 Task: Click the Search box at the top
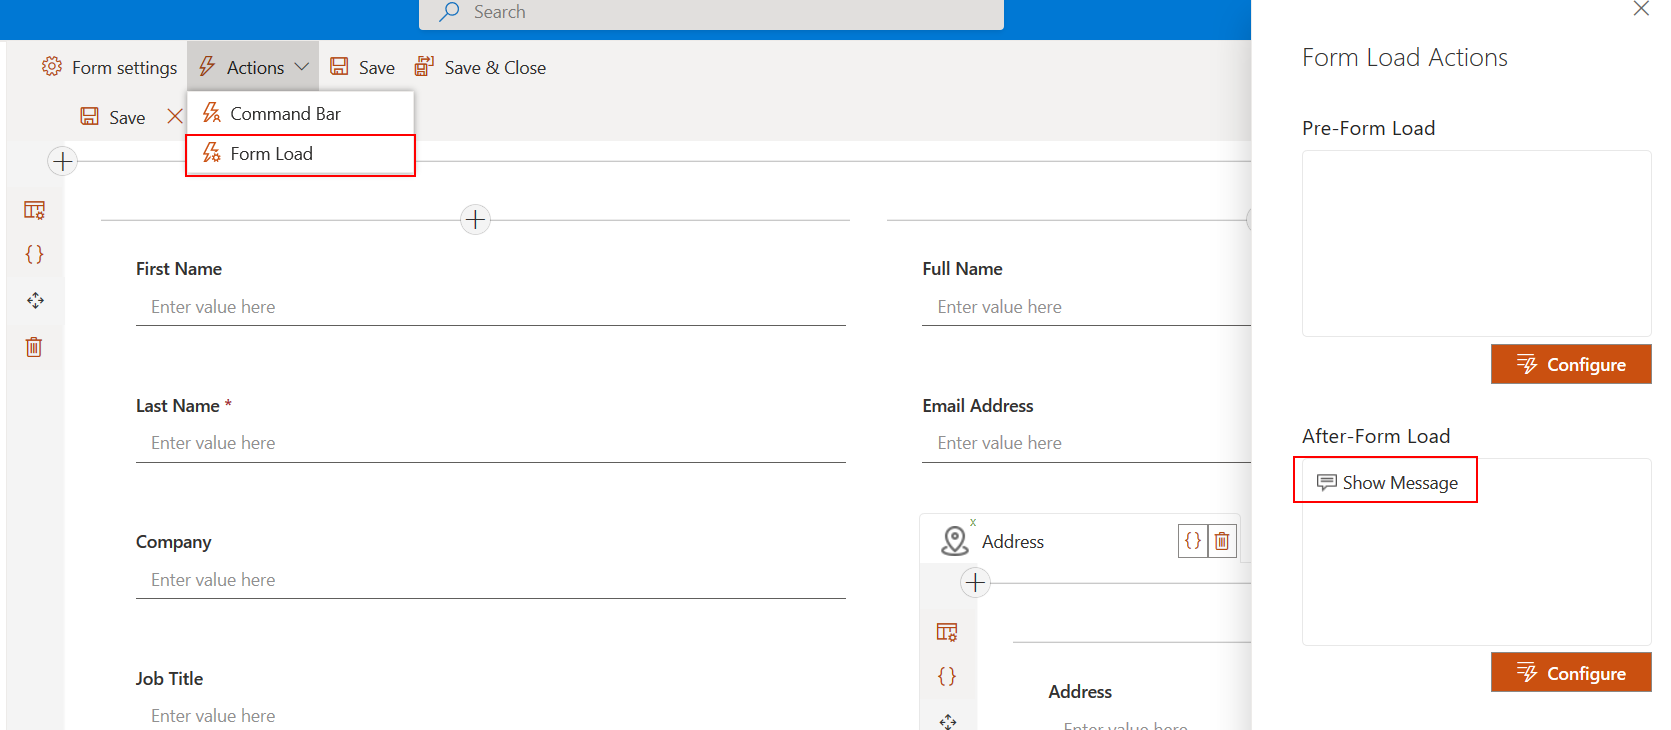pos(711,13)
